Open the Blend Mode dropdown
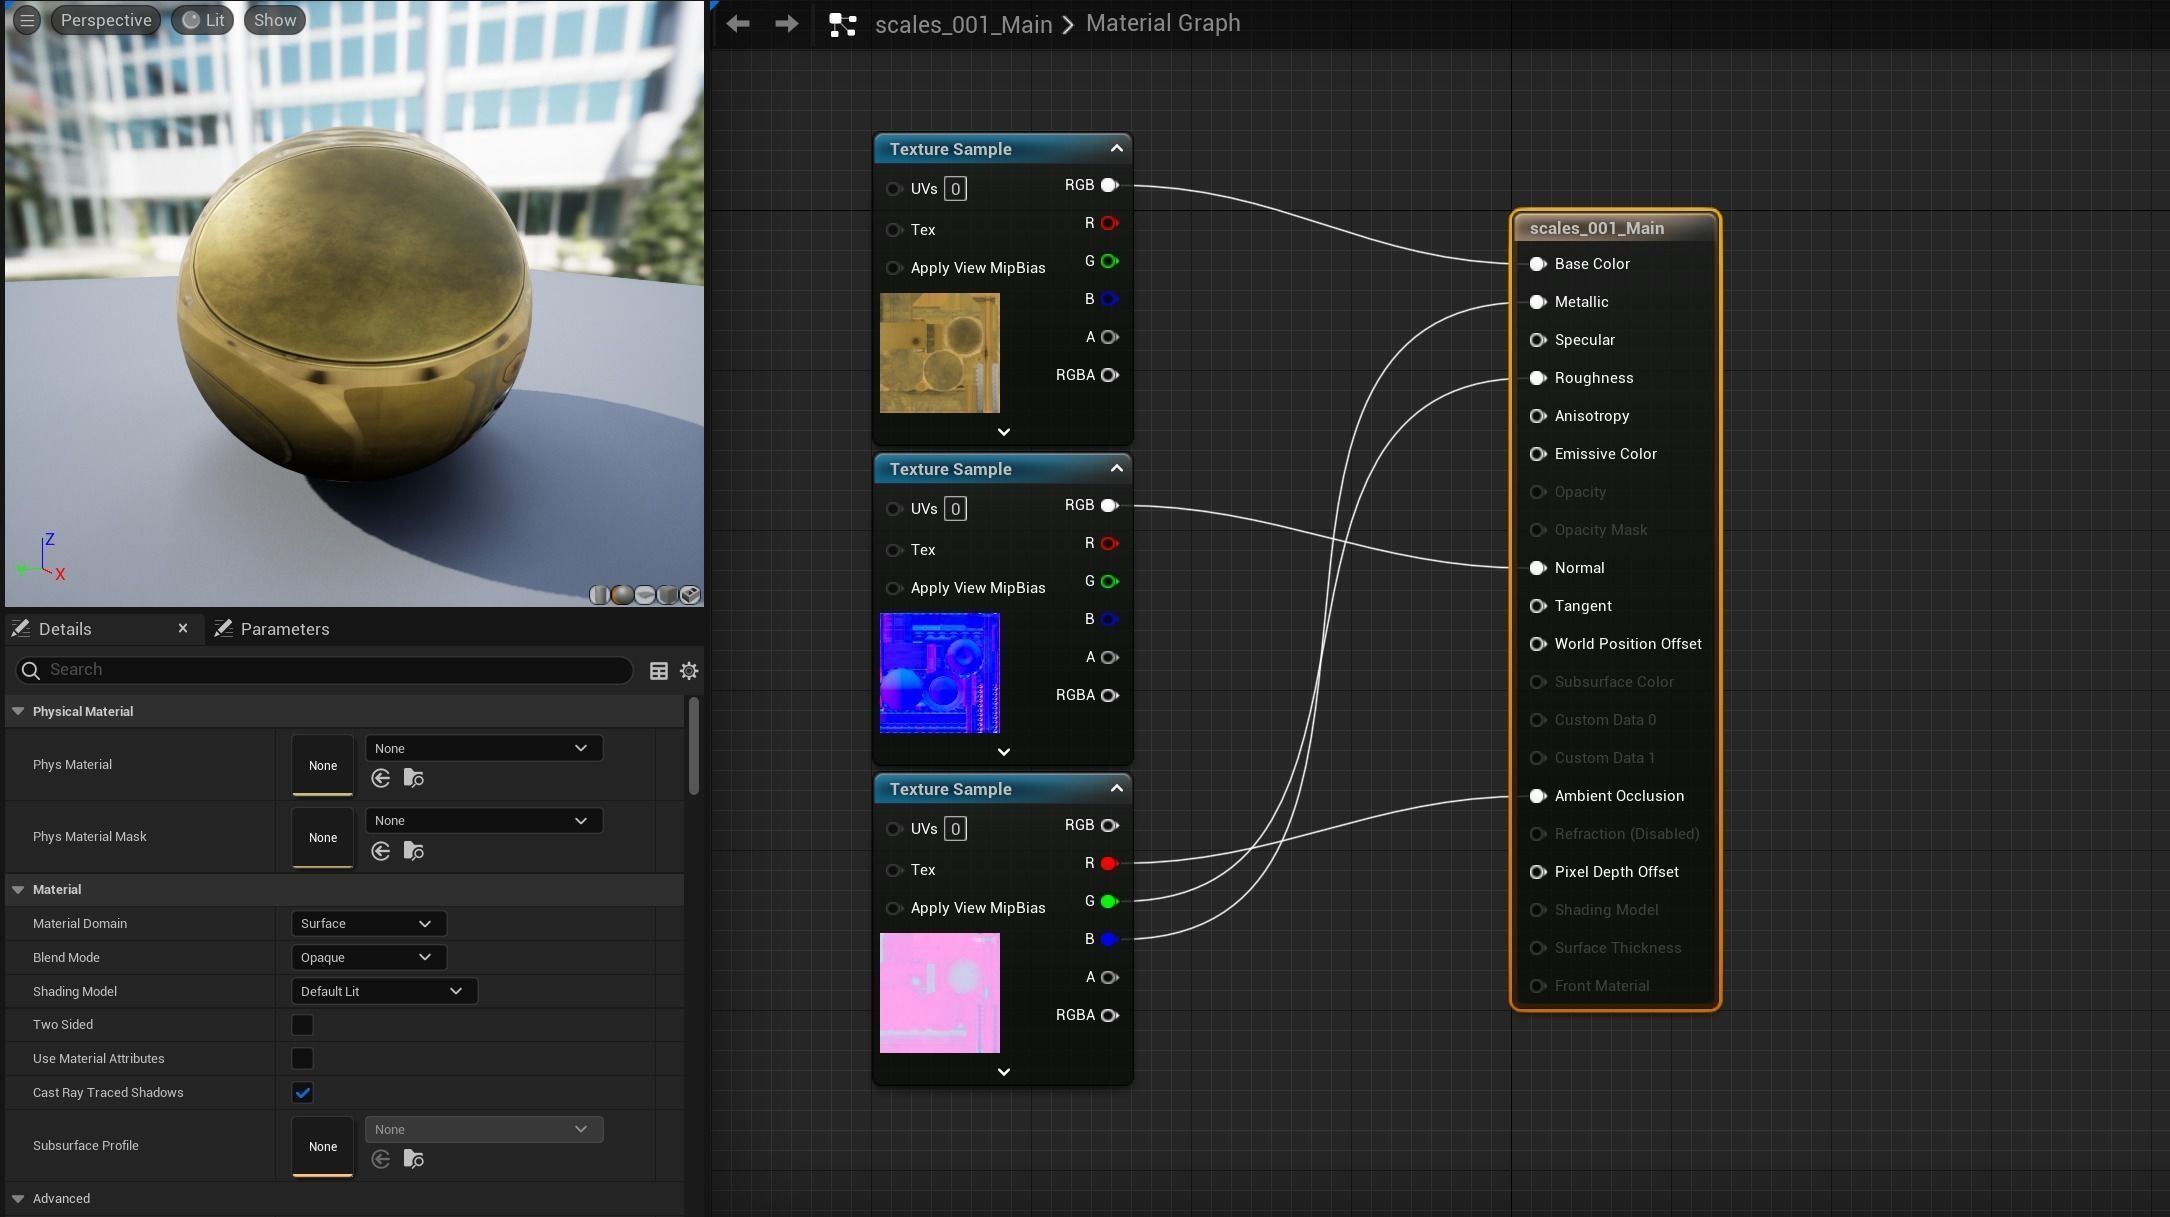The width and height of the screenshot is (2170, 1217). tap(368, 958)
